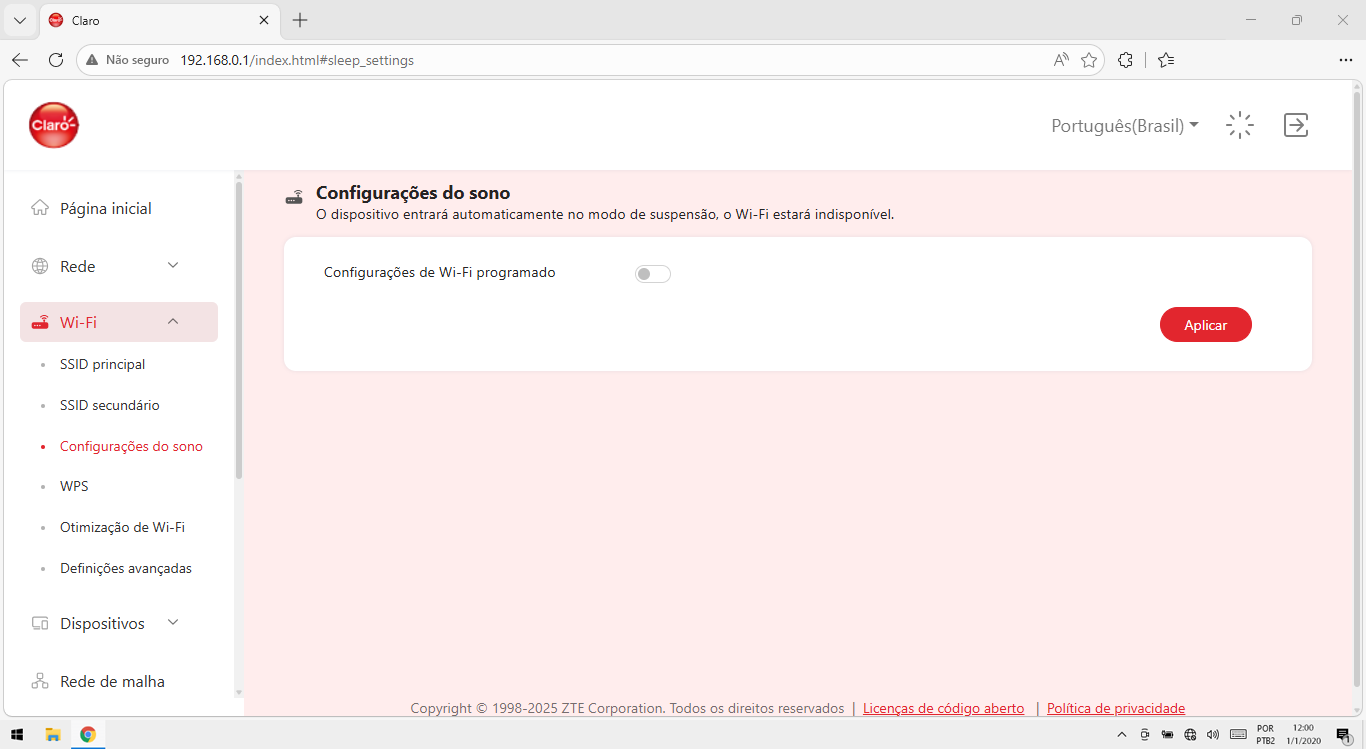Click the browser refresh icon
This screenshot has width=1366, height=749.
(x=56, y=60)
